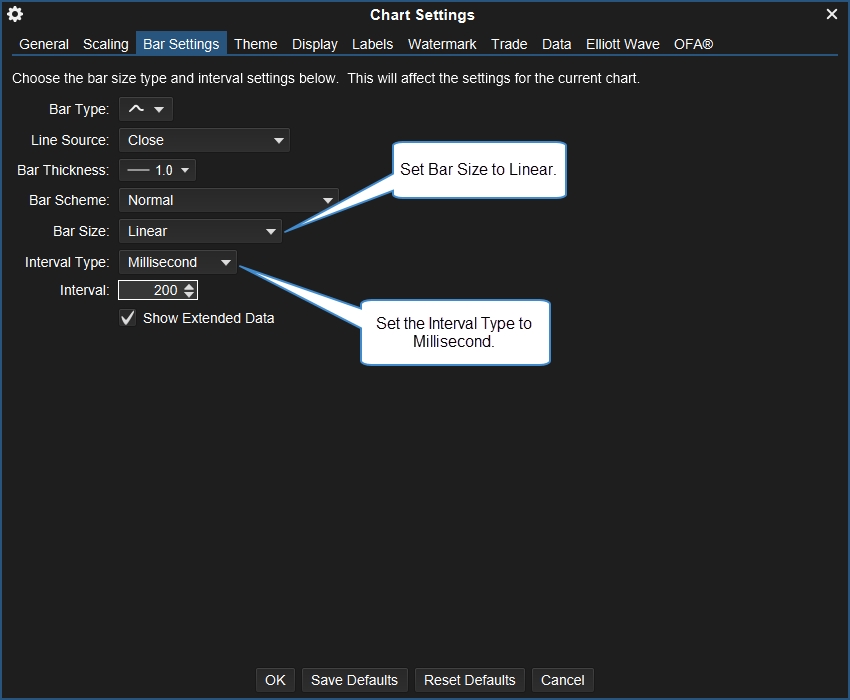Decrease the Interval value with down arrow
This screenshot has width=850, height=700.
pos(189,294)
